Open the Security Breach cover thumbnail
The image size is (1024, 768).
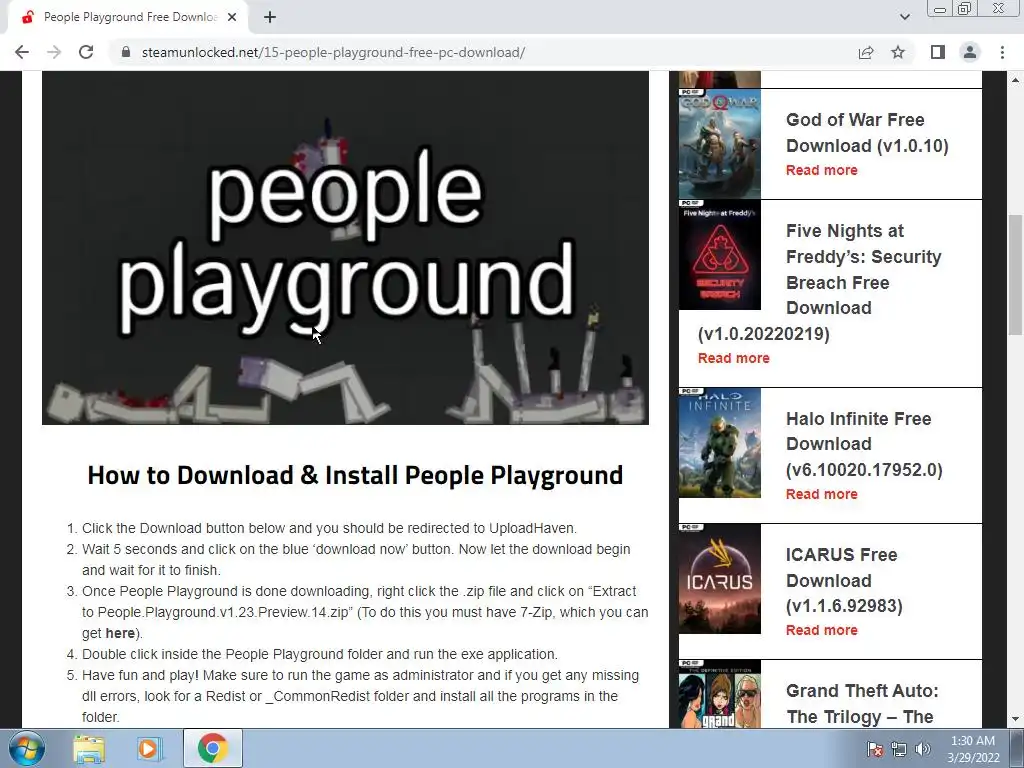(720, 255)
